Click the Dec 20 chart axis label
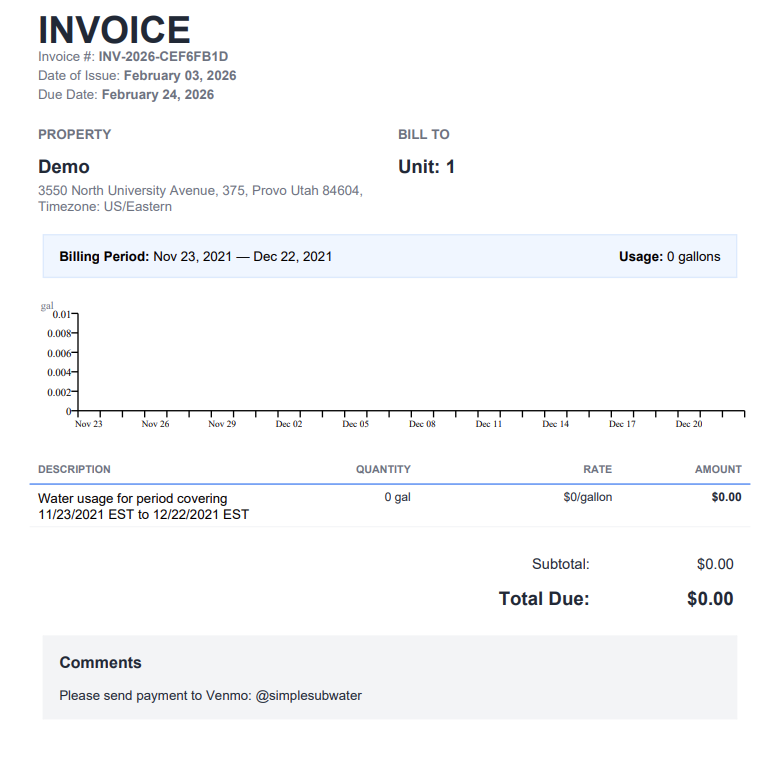The height and width of the screenshot is (770, 781). pos(689,424)
